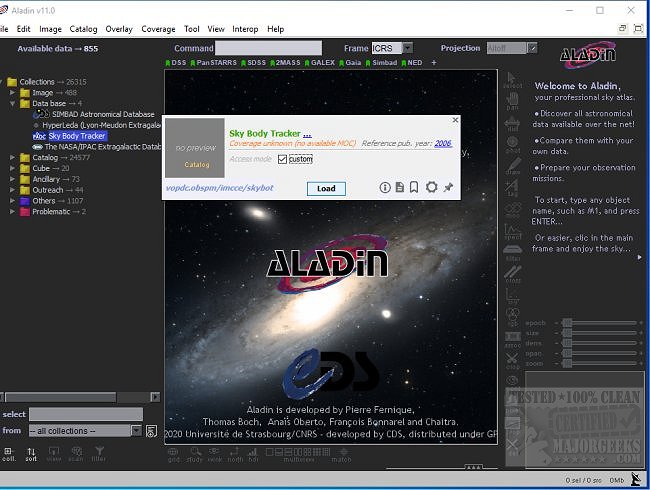Click the Load button
This screenshot has width=650, height=490.
326,189
